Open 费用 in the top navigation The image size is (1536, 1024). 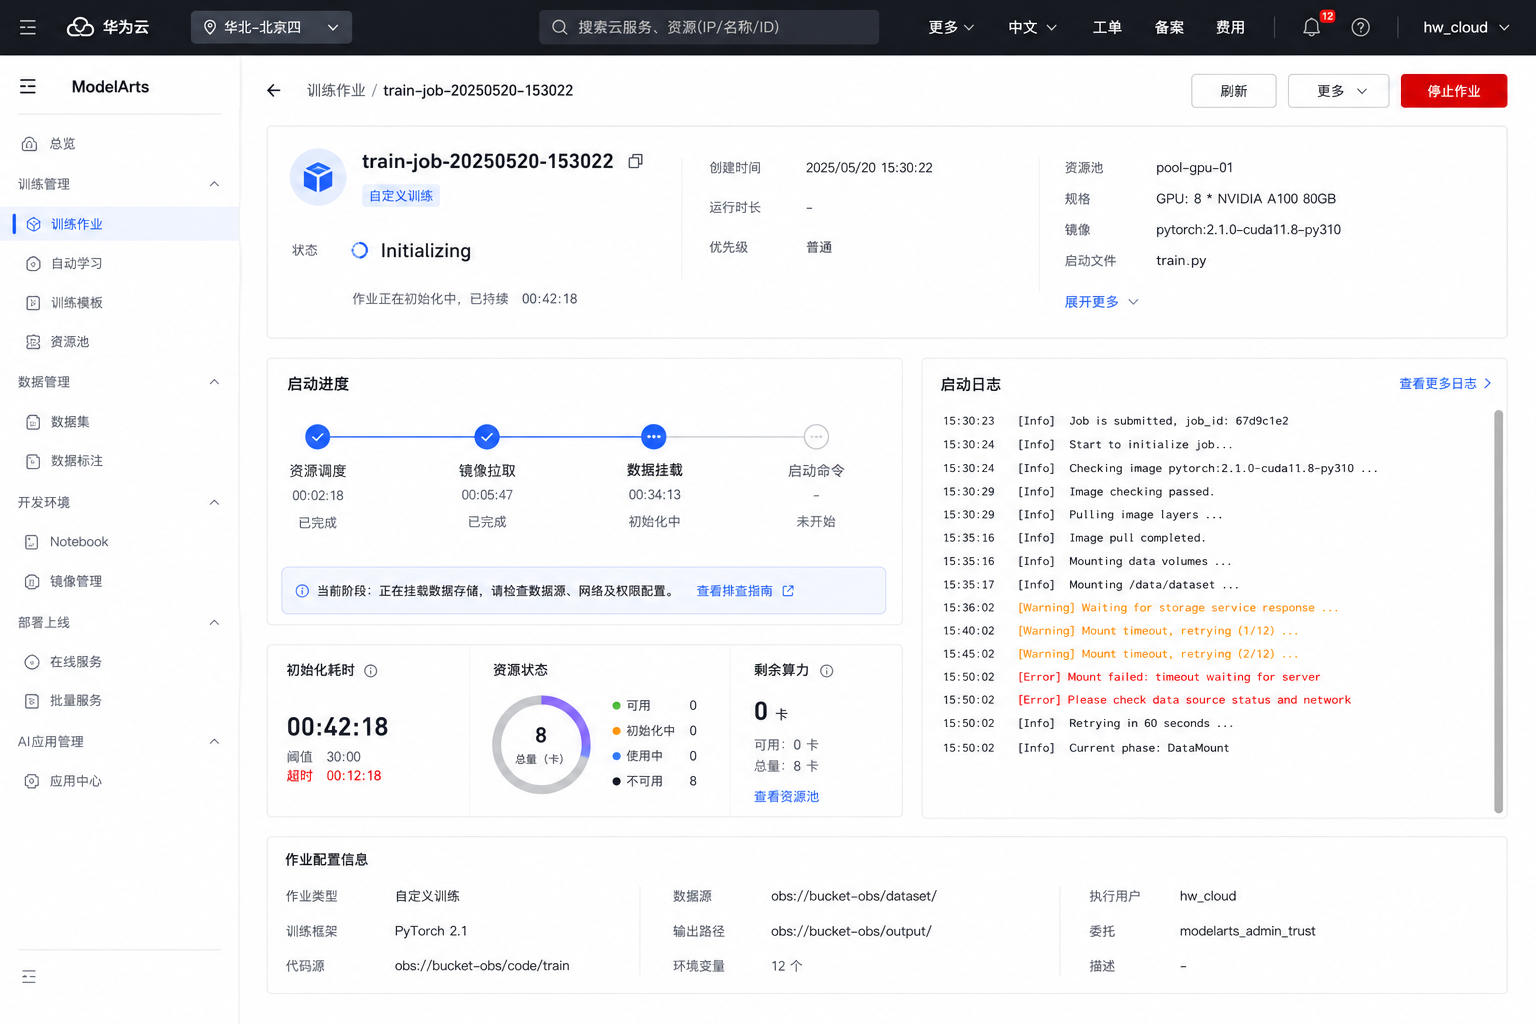click(1230, 27)
